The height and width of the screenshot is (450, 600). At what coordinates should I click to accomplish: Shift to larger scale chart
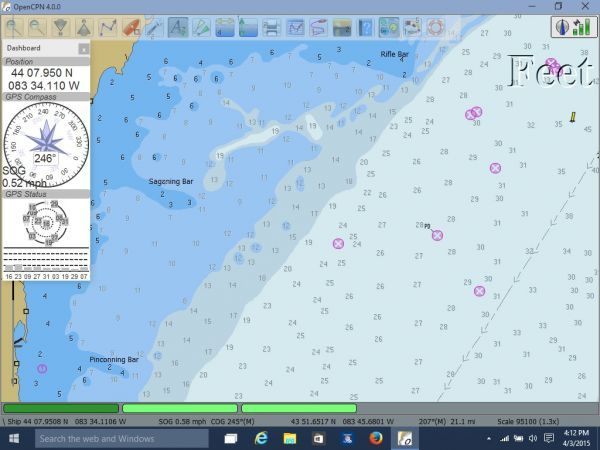(x=61, y=27)
